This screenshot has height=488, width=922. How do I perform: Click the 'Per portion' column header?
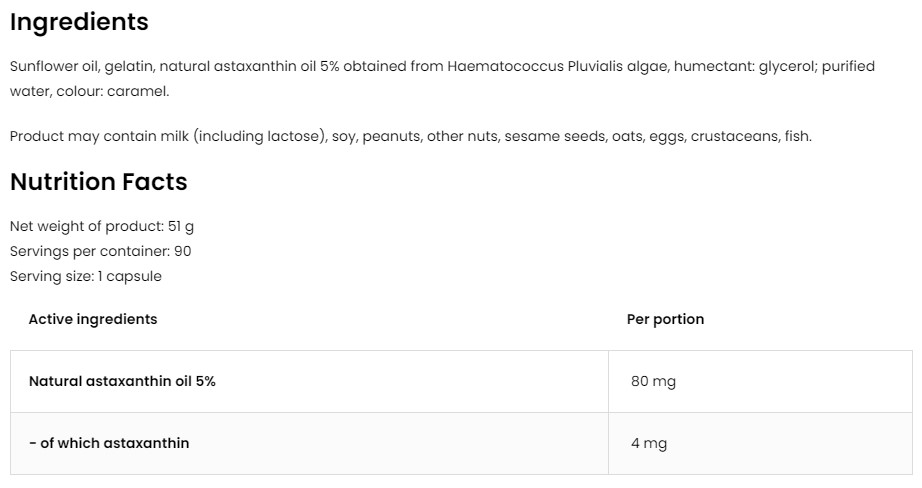click(x=665, y=319)
